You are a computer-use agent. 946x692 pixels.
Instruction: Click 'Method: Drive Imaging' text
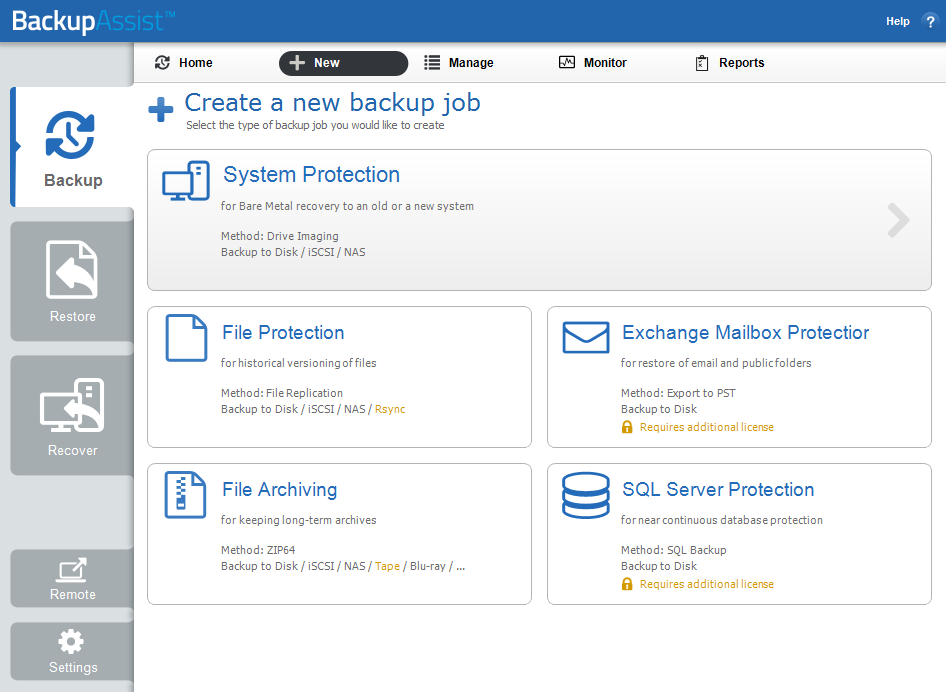(279, 236)
